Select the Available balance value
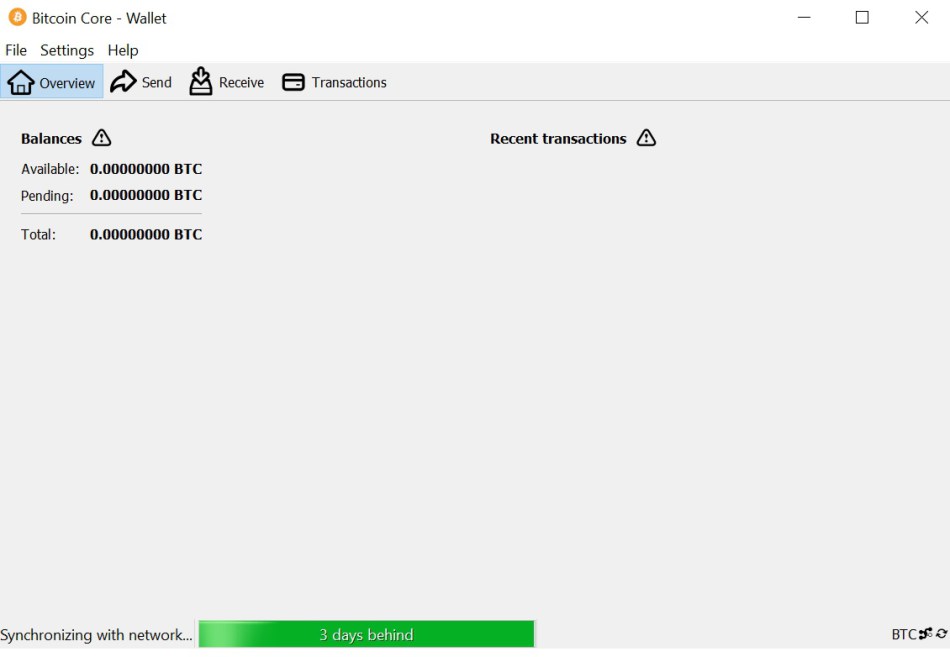 point(146,168)
